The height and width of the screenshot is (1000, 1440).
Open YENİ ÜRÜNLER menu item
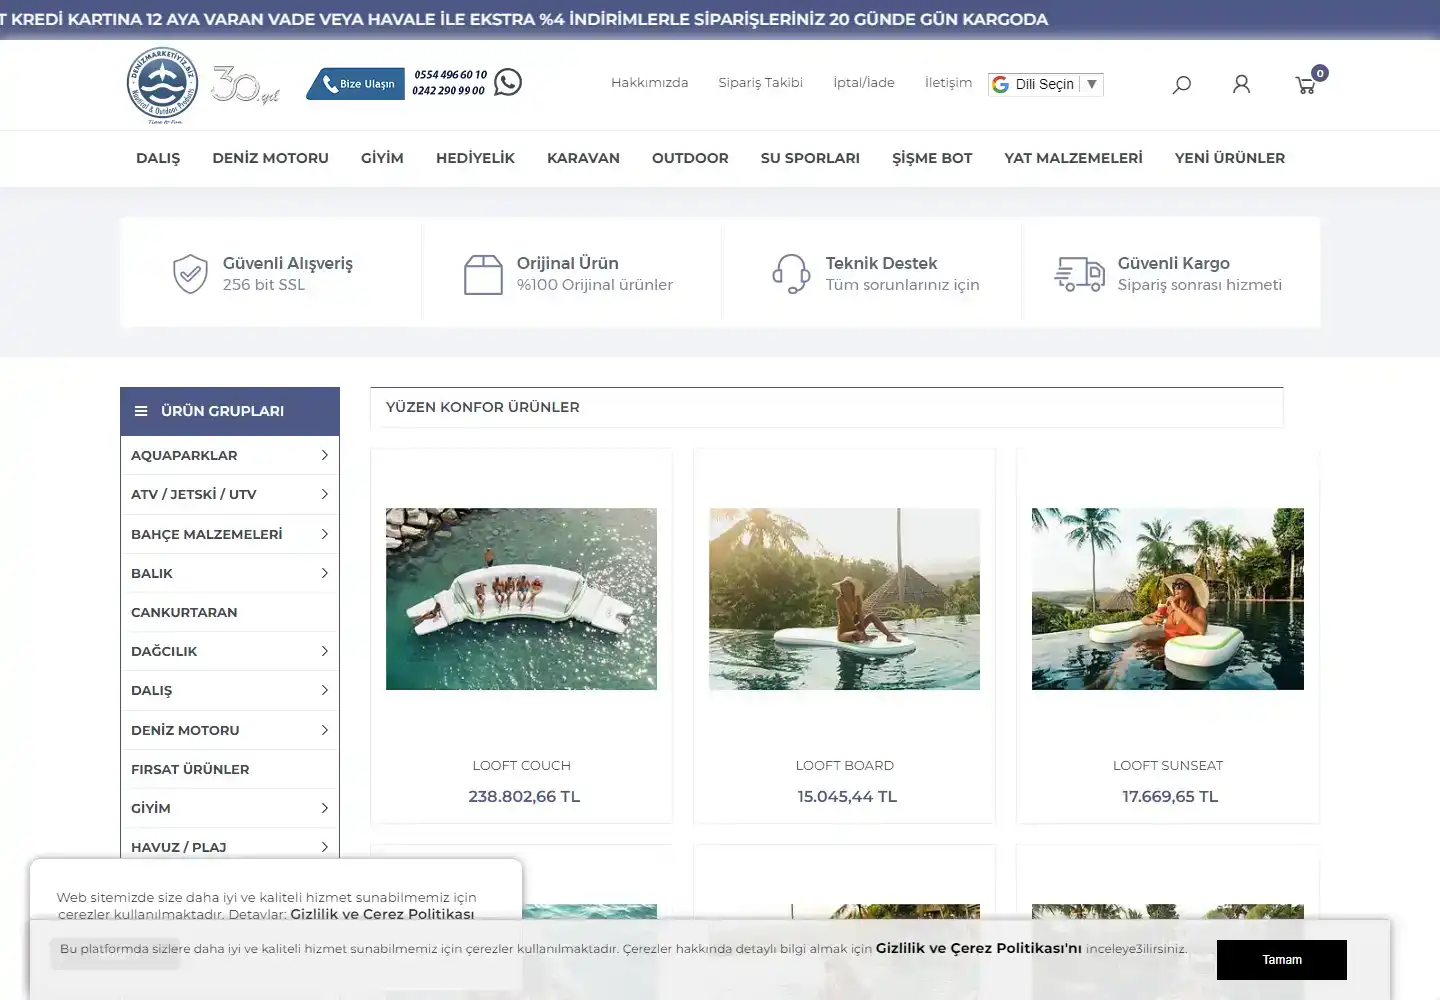(1230, 158)
